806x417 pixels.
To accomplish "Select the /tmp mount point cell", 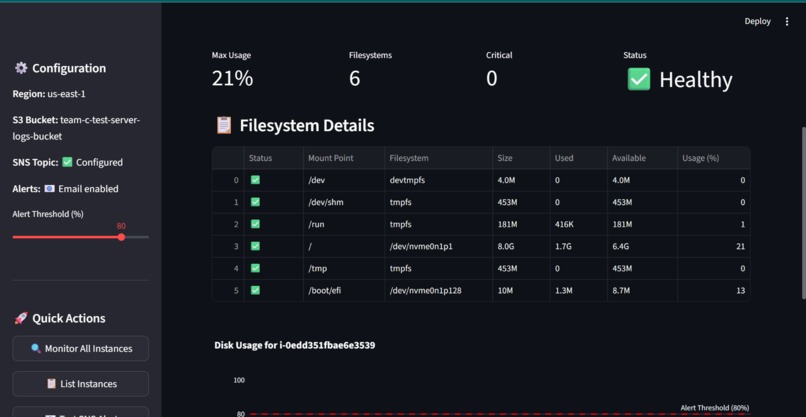I will click(344, 268).
